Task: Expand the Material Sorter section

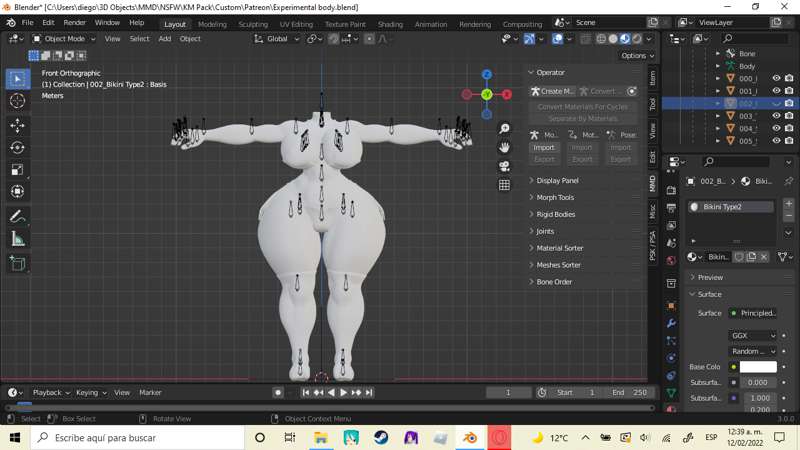Action: click(560, 248)
